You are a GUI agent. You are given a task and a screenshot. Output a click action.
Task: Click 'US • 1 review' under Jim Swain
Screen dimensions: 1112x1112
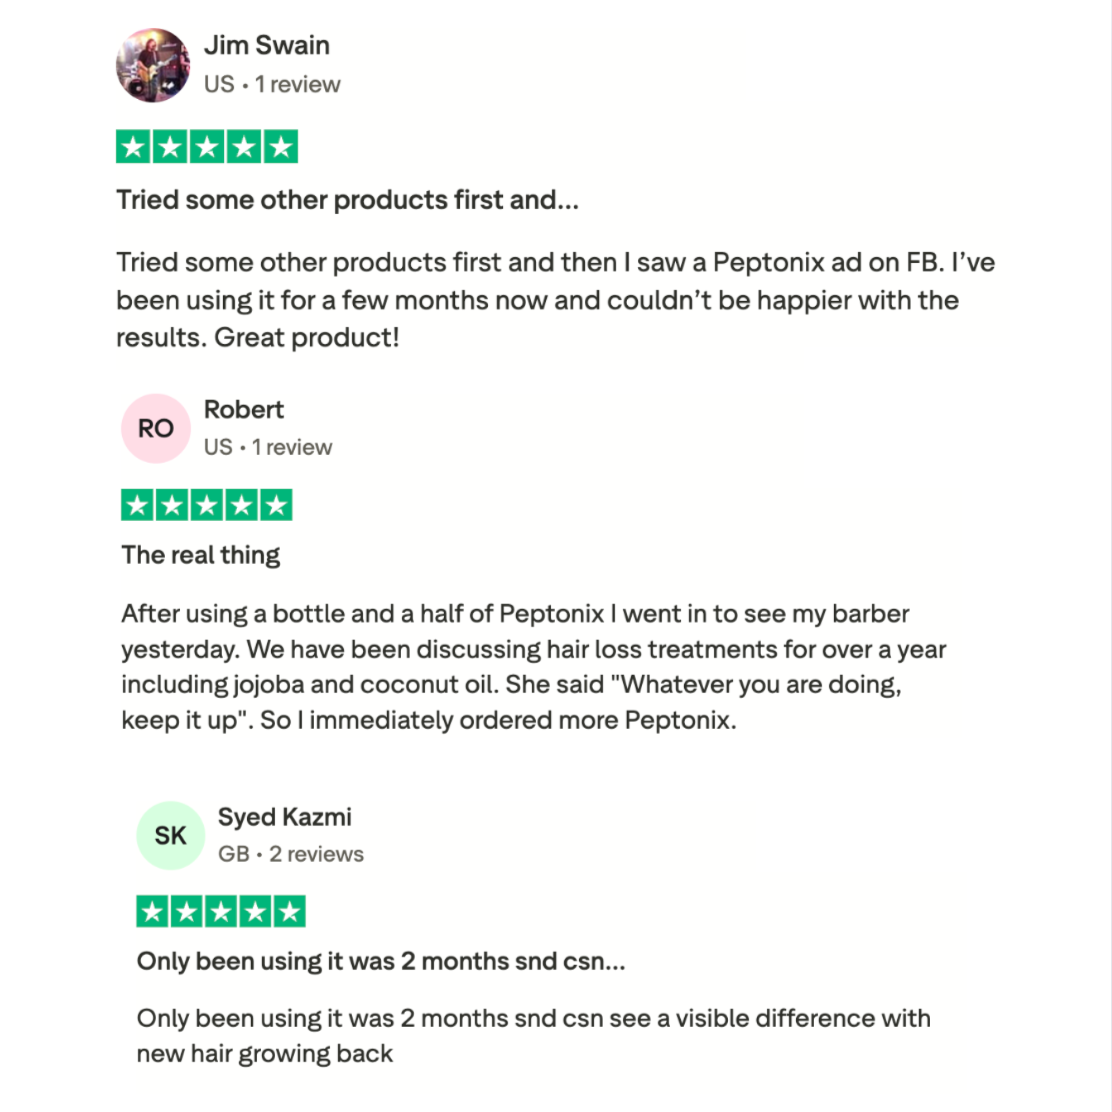pyautogui.click(x=272, y=84)
